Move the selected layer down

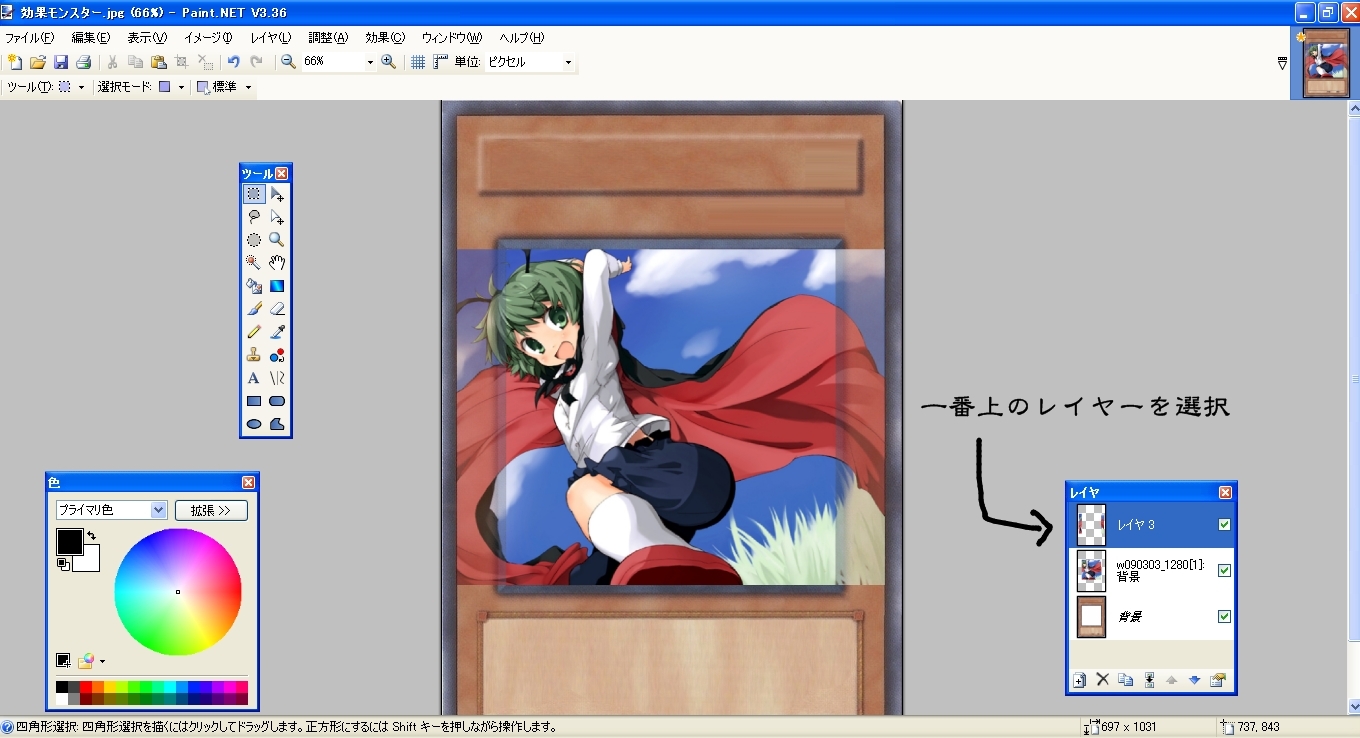click(x=1194, y=680)
